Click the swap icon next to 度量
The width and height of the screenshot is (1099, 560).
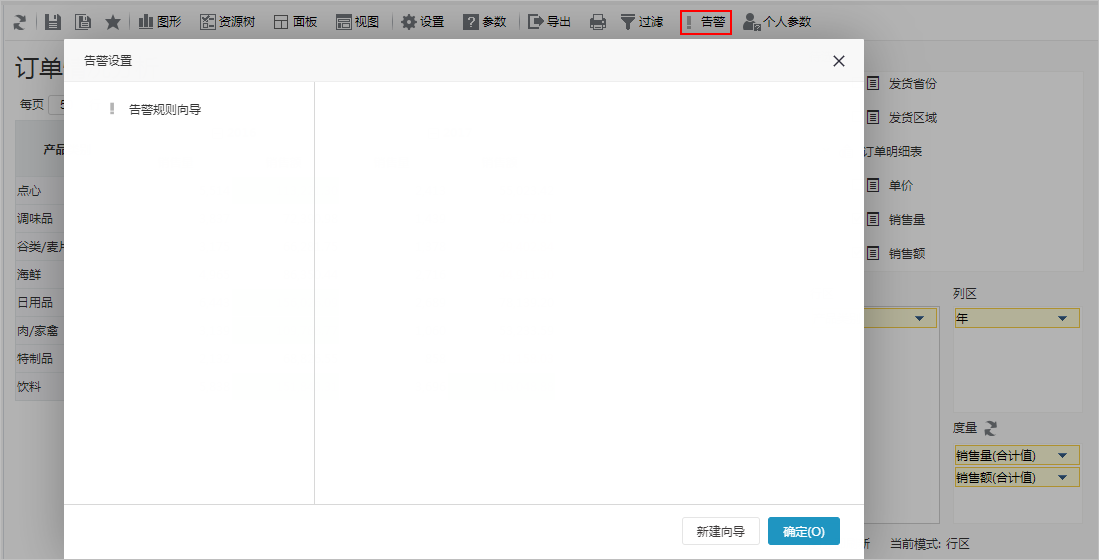[990, 428]
